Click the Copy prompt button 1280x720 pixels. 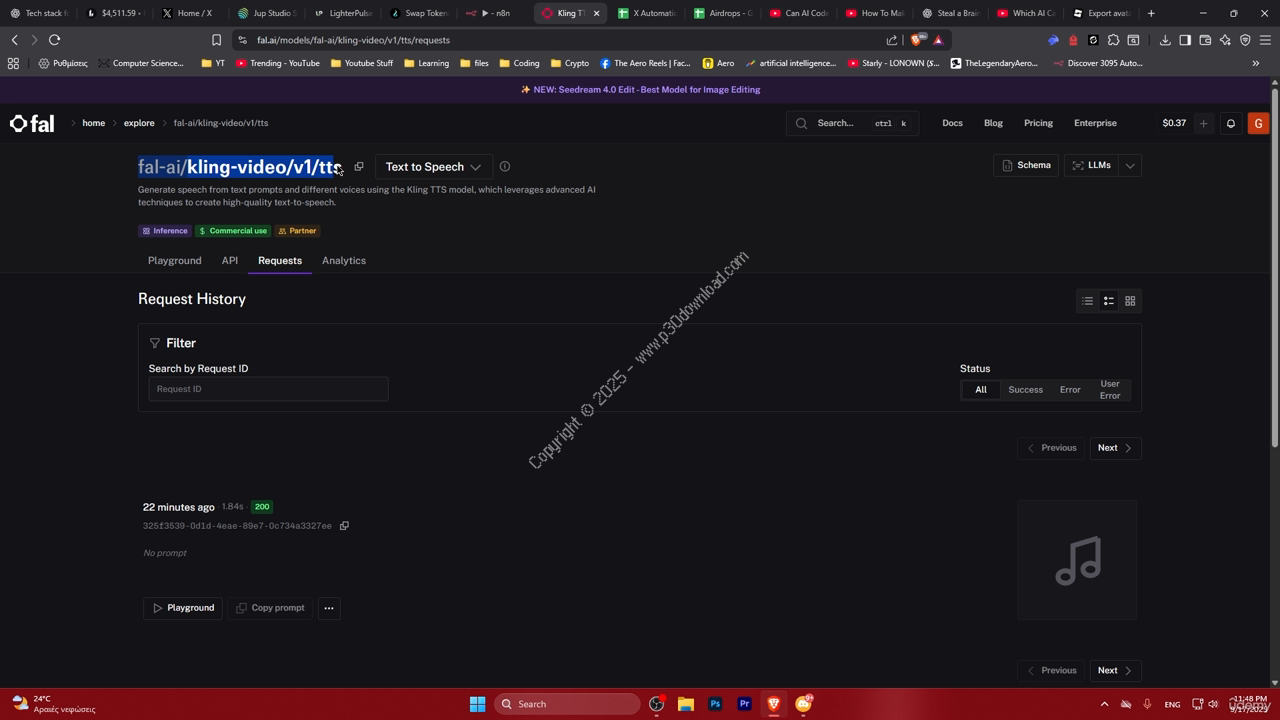point(270,608)
